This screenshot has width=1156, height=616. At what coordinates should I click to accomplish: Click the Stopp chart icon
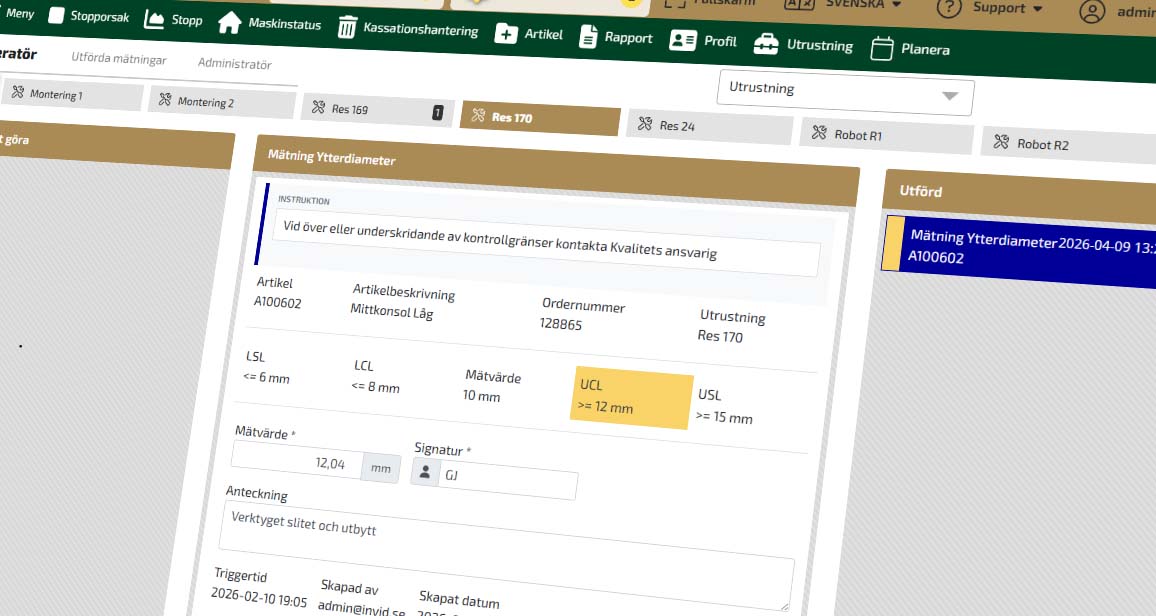[x=154, y=19]
